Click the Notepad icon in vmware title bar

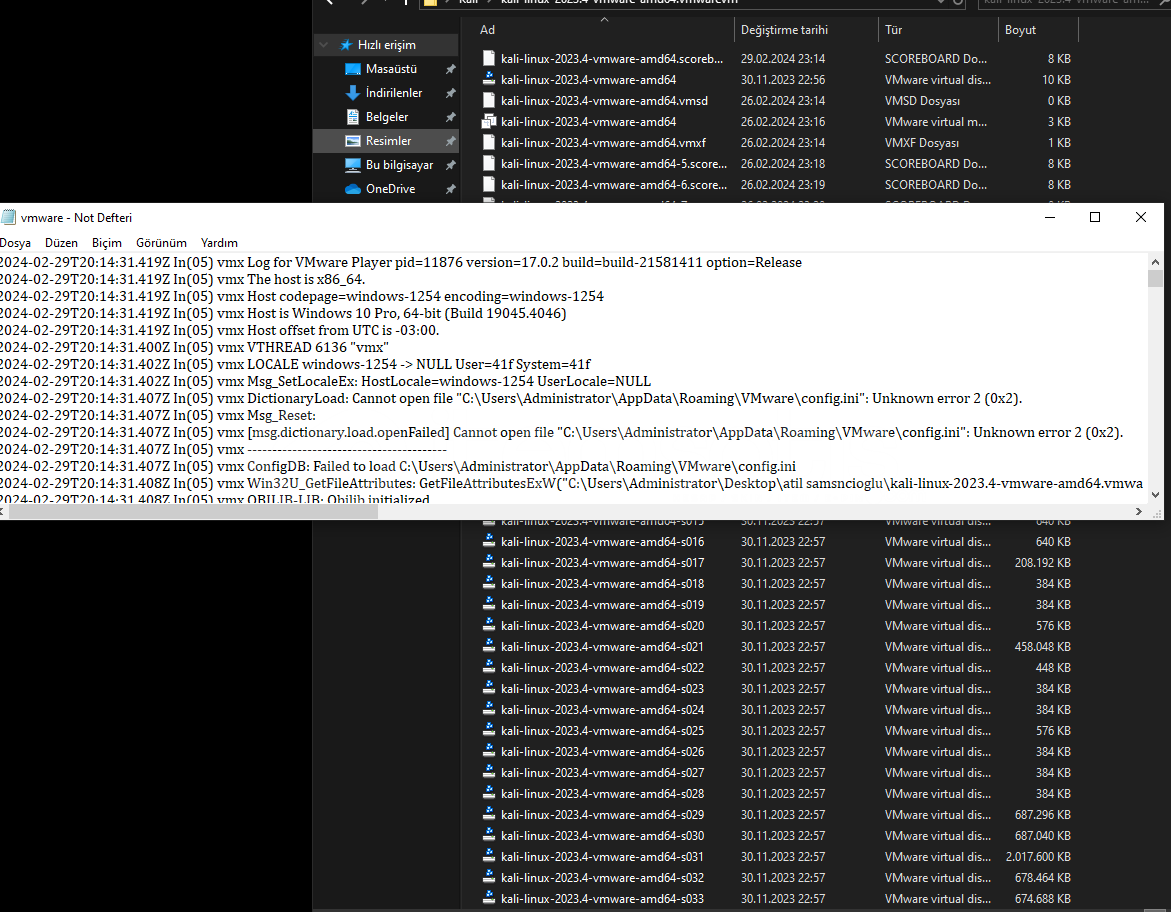point(8,217)
